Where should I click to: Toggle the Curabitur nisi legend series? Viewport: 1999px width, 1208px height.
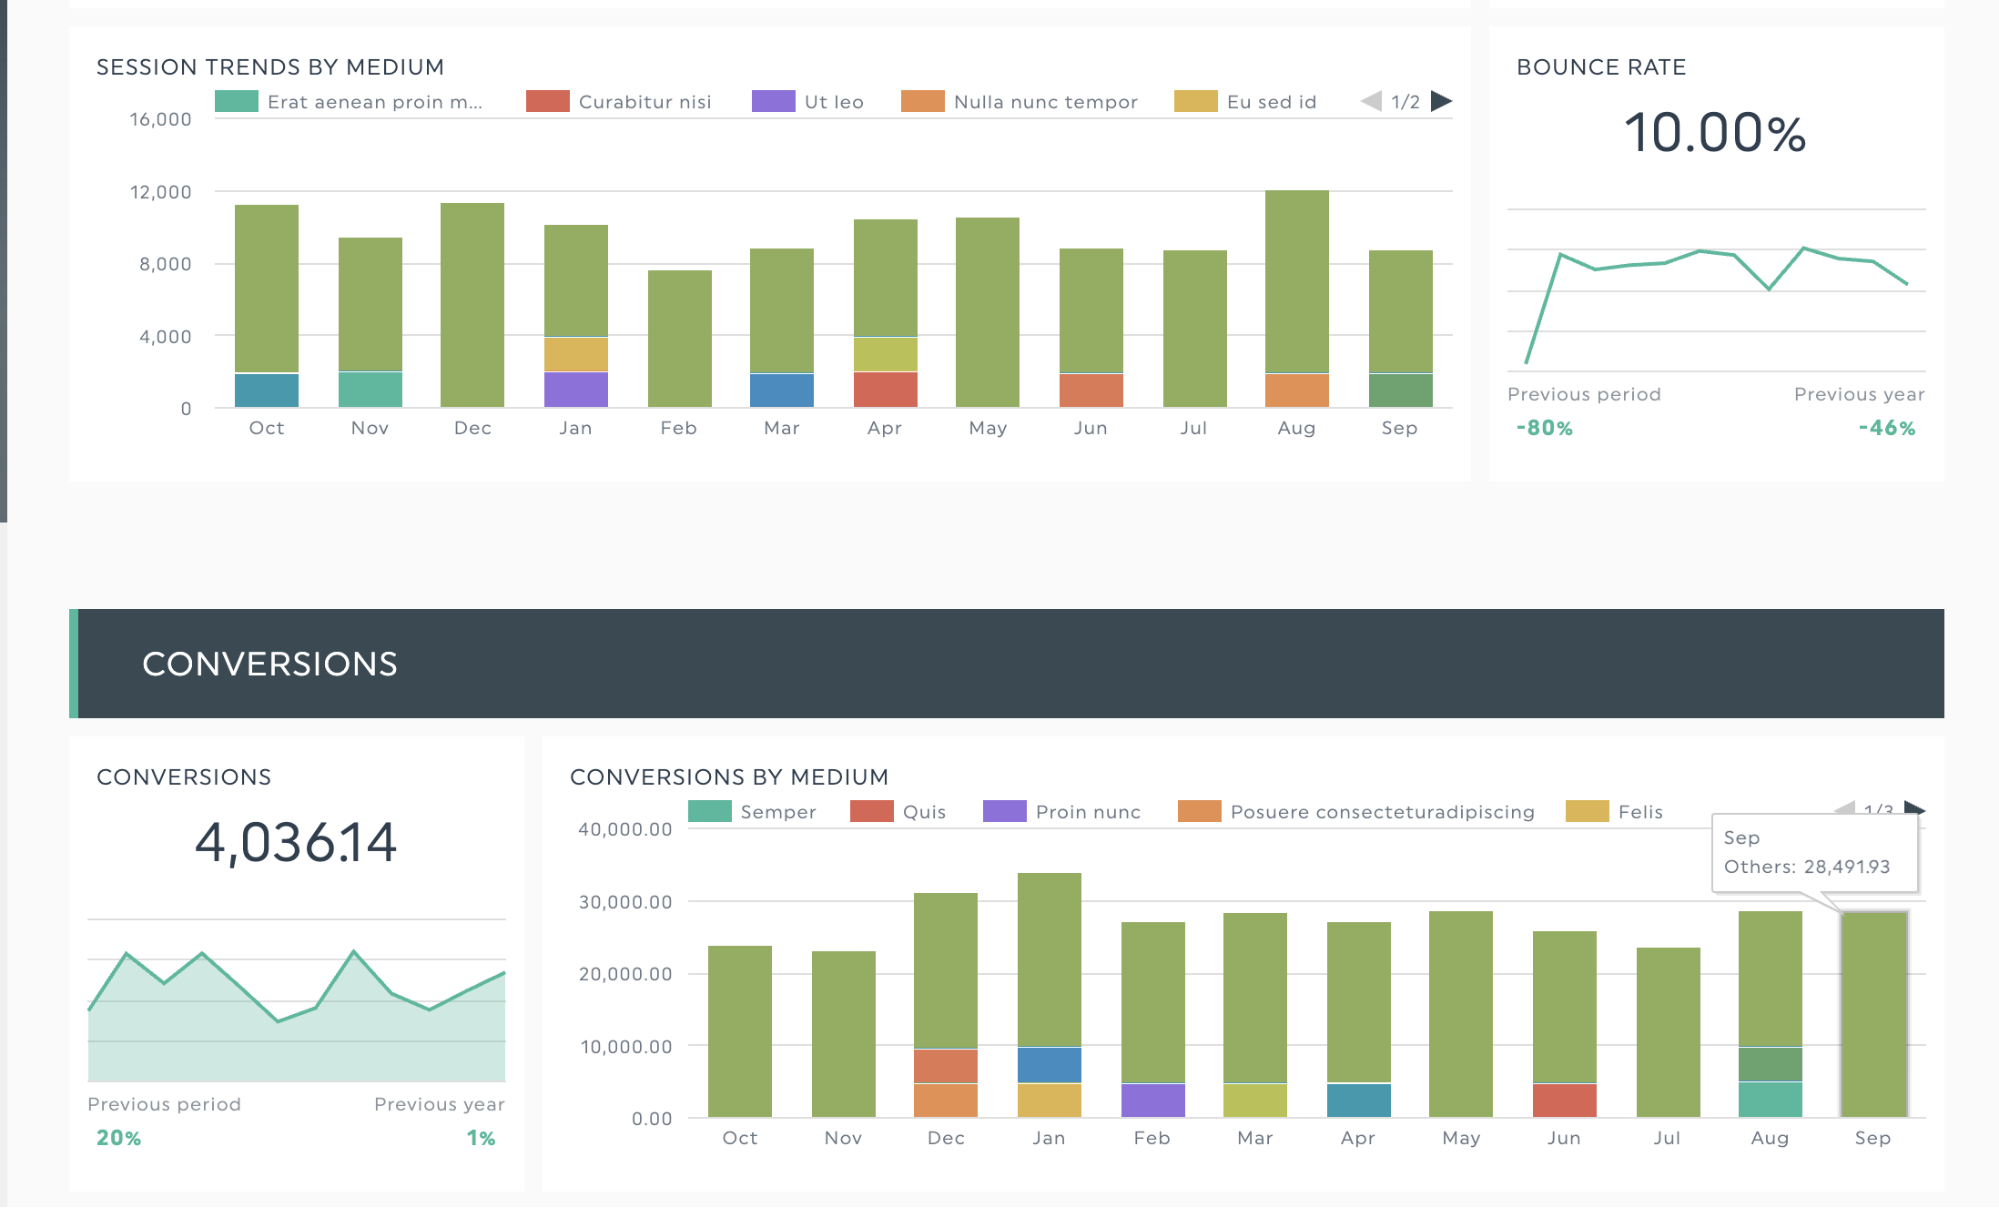tap(644, 102)
